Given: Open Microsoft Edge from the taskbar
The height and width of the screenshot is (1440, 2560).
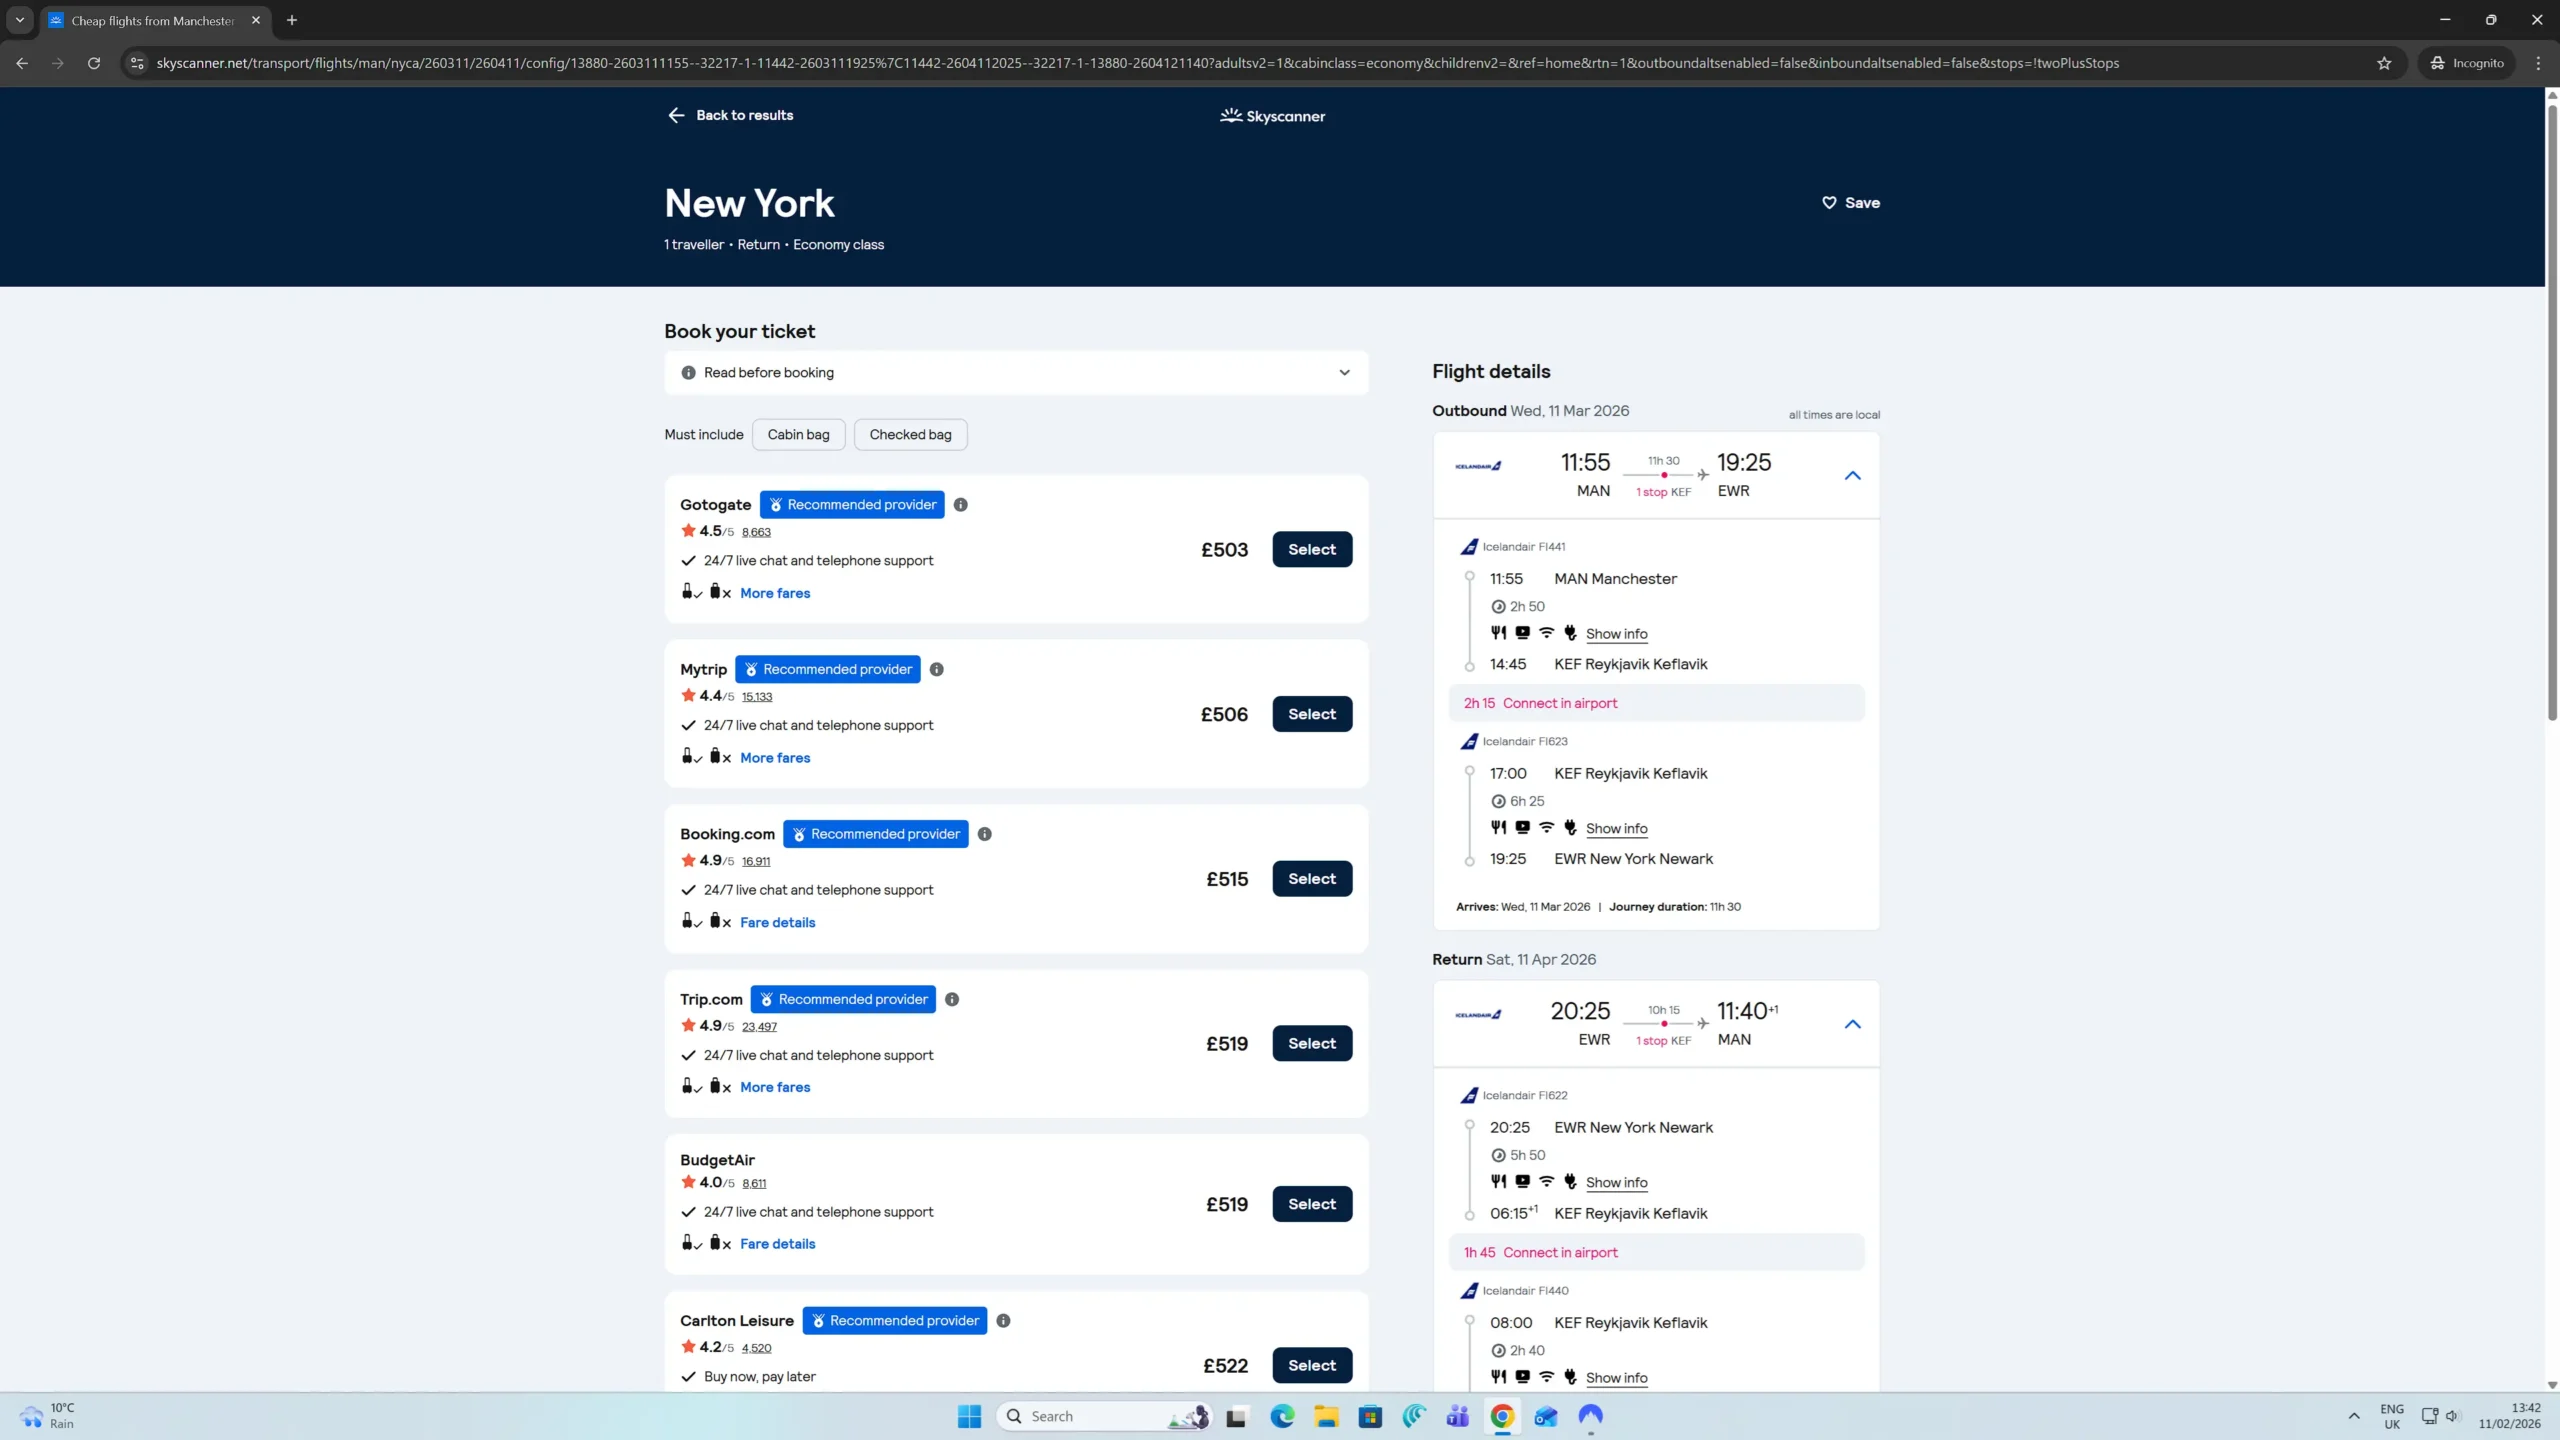Looking at the screenshot, I should point(1282,1416).
